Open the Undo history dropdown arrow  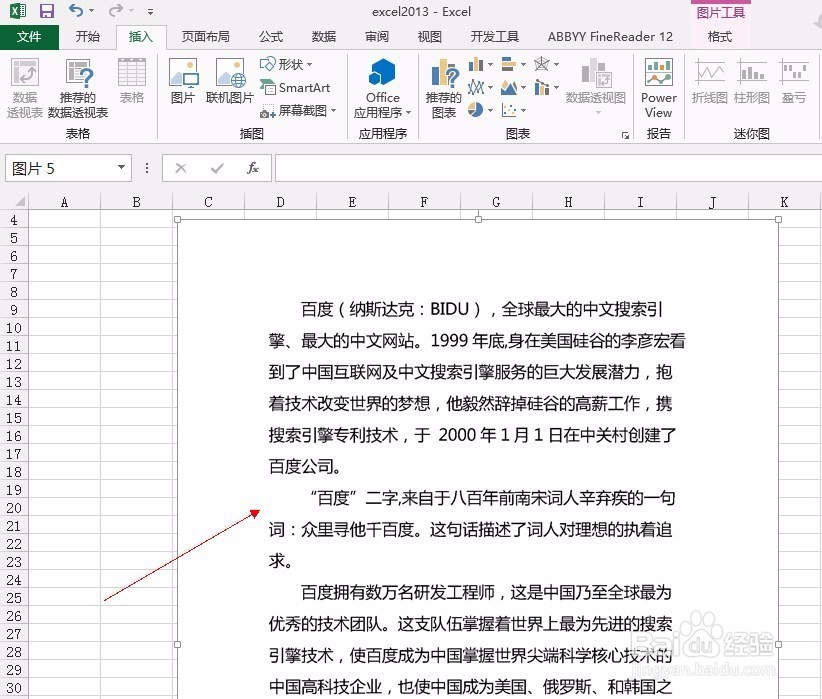[92, 11]
